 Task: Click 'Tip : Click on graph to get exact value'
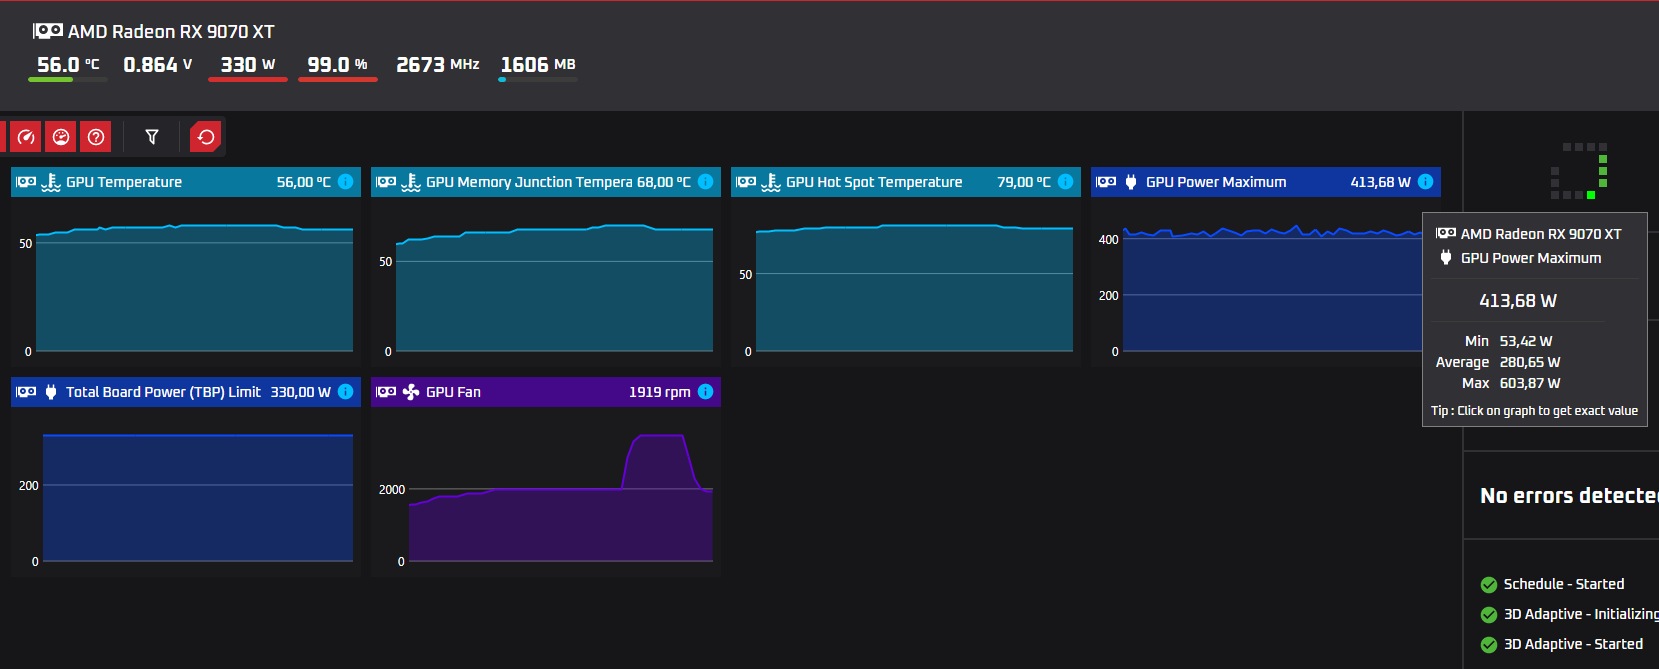[1534, 411]
